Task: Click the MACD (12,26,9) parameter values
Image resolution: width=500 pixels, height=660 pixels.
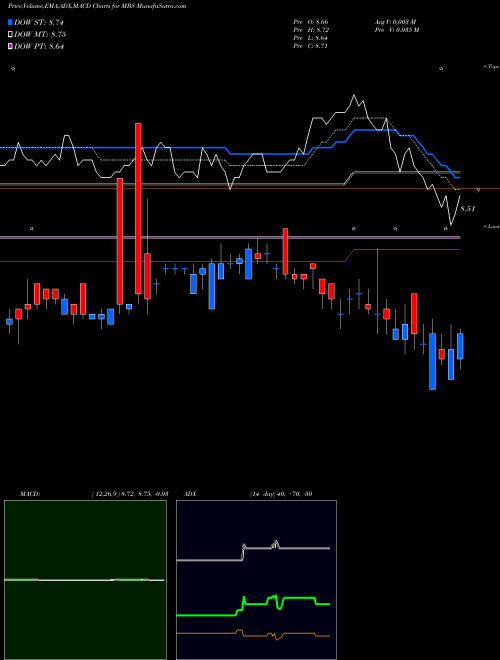Action: click(x=130, y=493)
